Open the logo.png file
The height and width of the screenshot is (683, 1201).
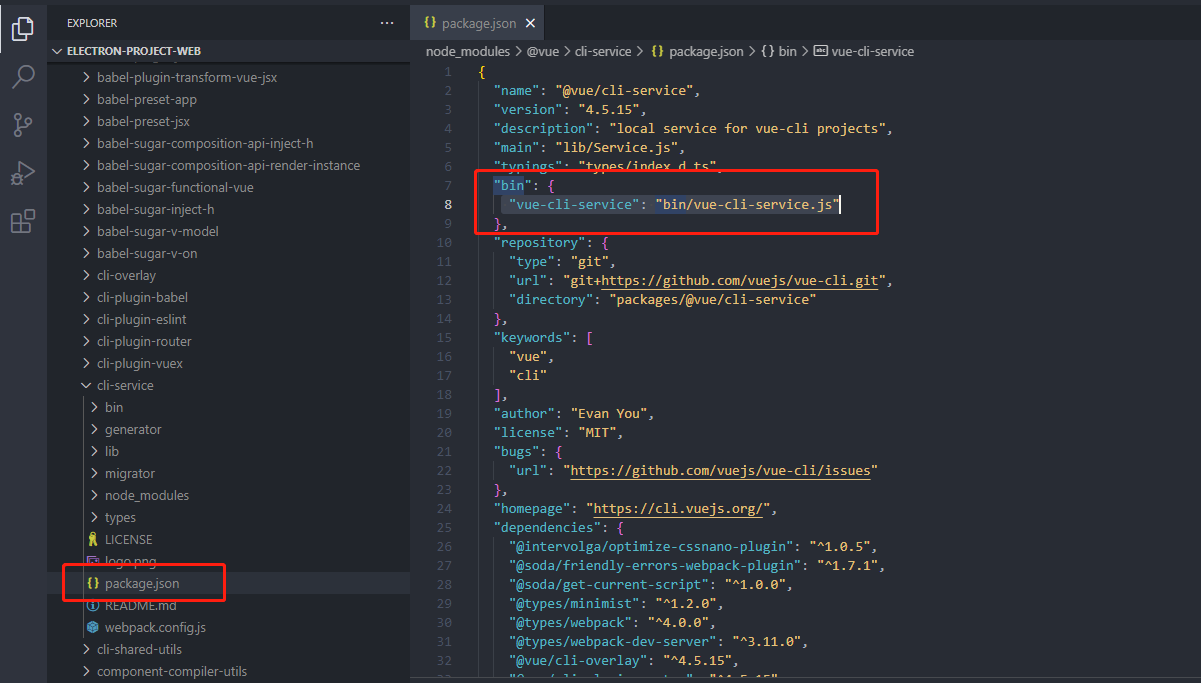tap(130, 561)
